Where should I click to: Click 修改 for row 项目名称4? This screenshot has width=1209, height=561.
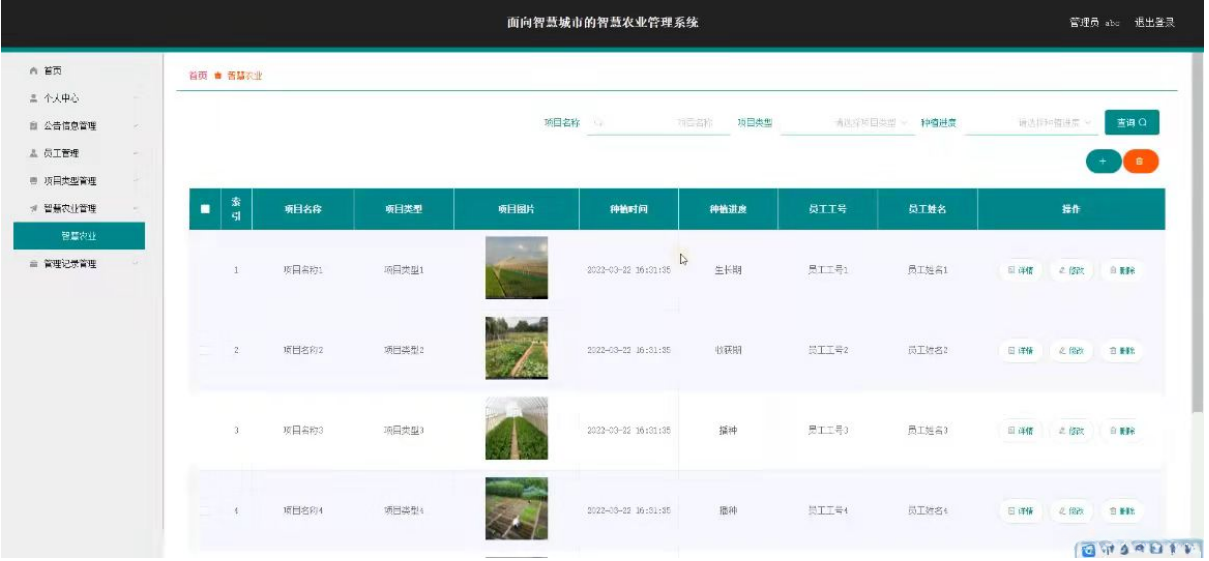tap(1071, 510)
